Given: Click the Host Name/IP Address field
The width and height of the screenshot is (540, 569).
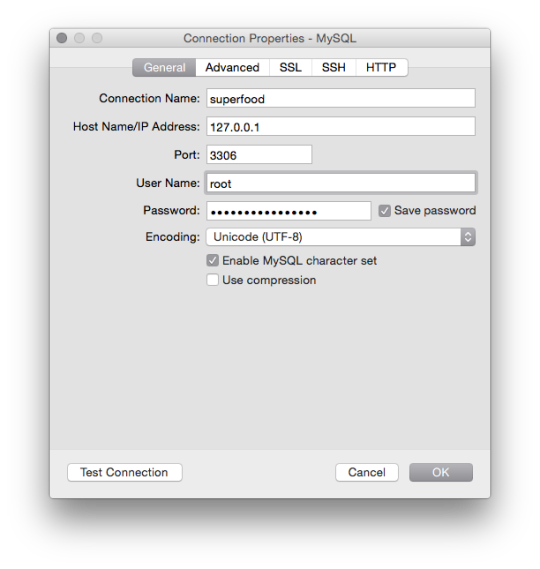Looking at the screenshot, I should pos(341,127).
